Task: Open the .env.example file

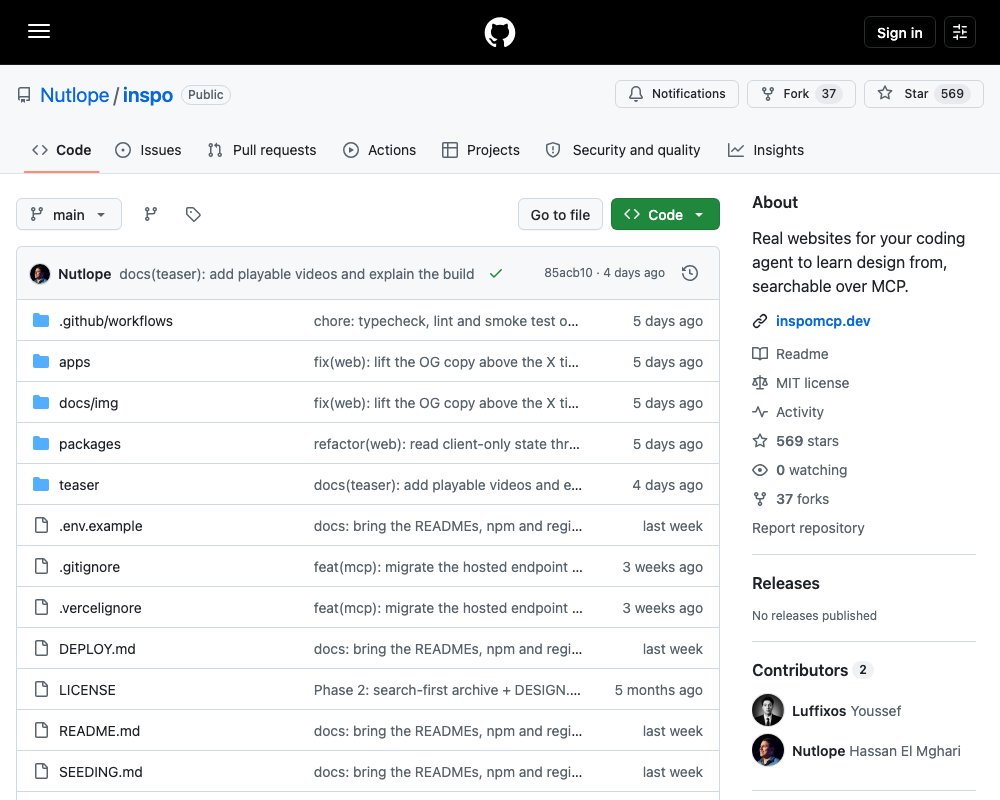Action: [101, 526]
